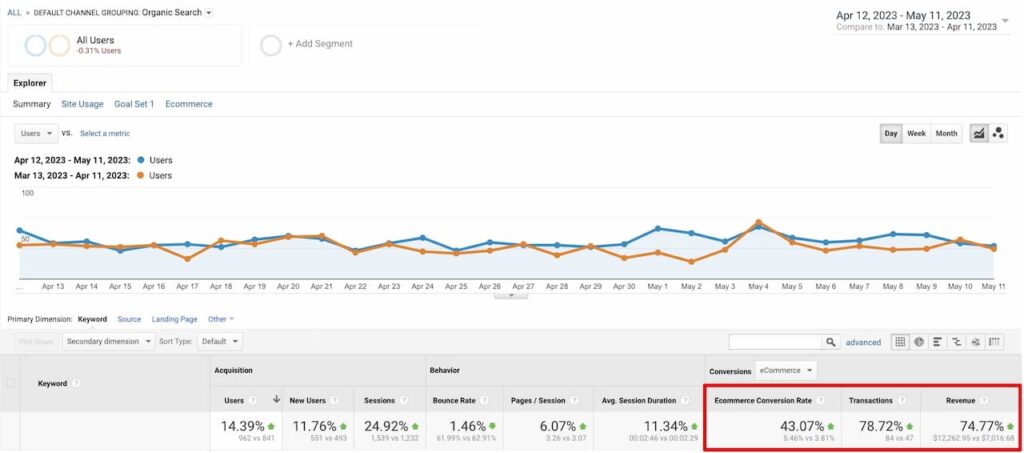Switch to the Site Usage tab
The width and height of the screenshot is (1024, 453).
82,104
